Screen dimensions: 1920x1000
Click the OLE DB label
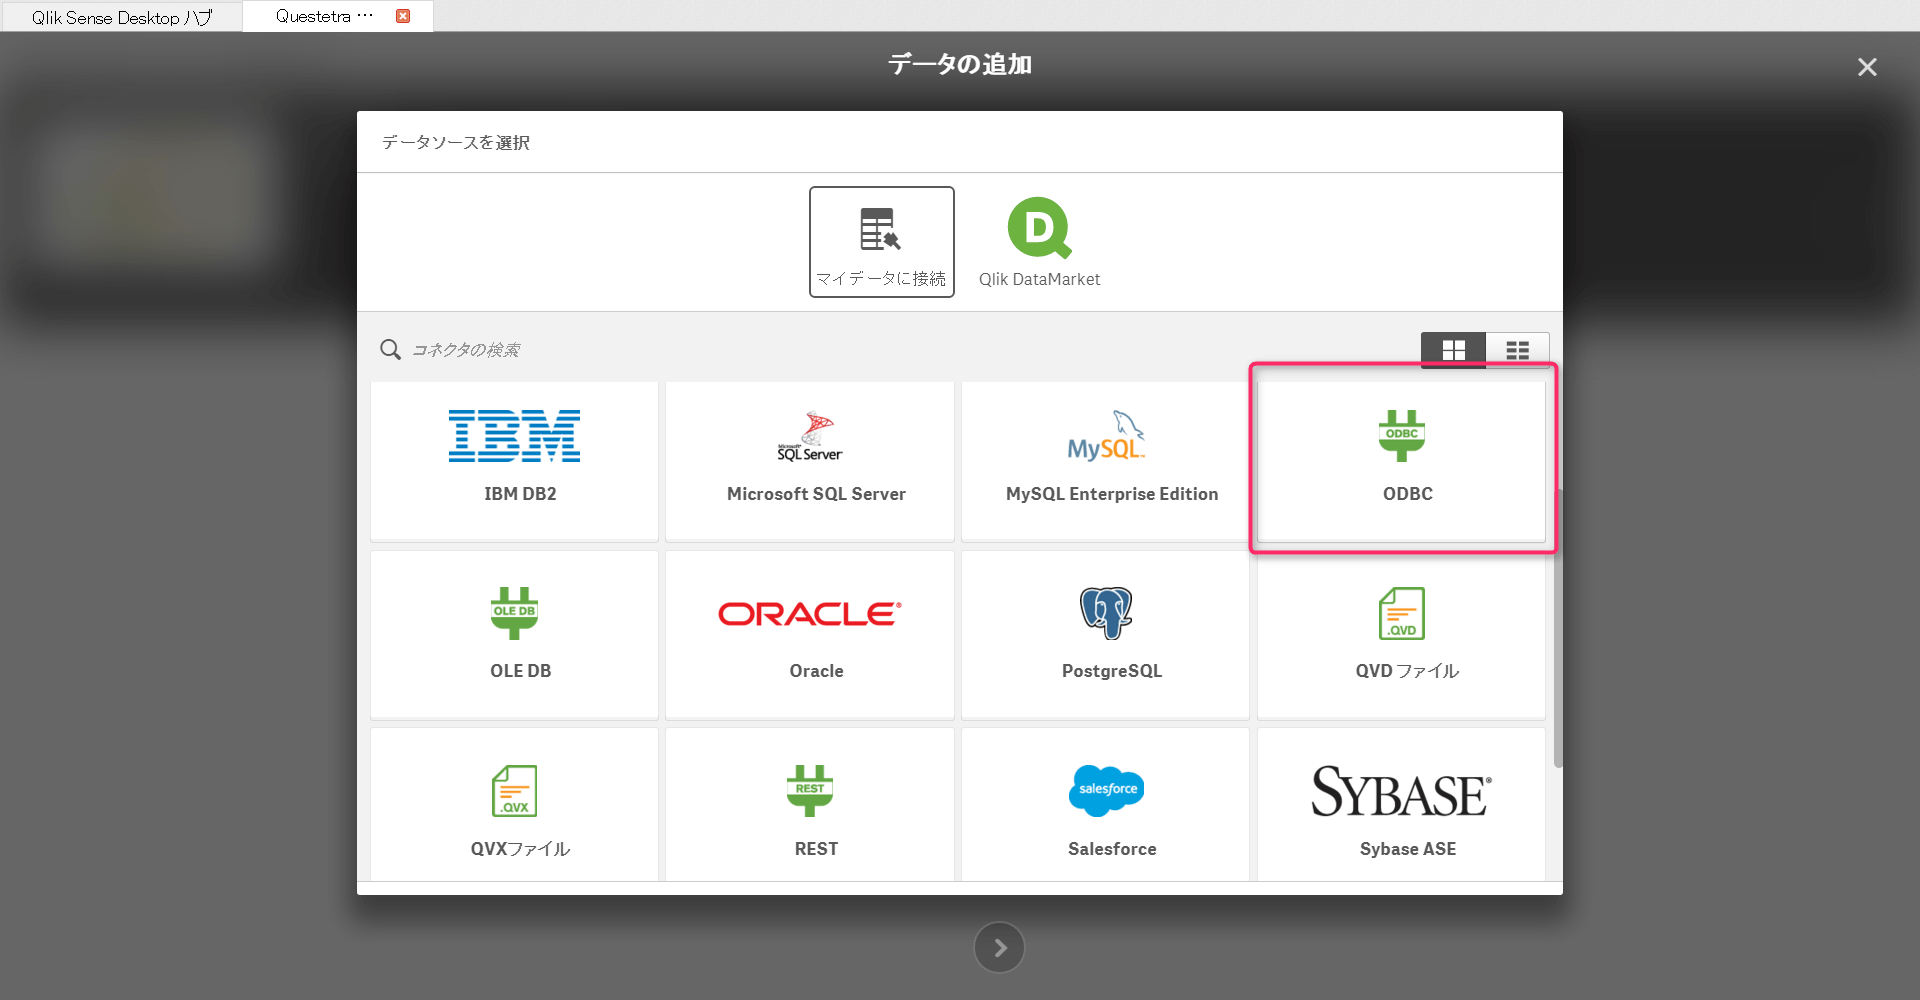point(520,671)
